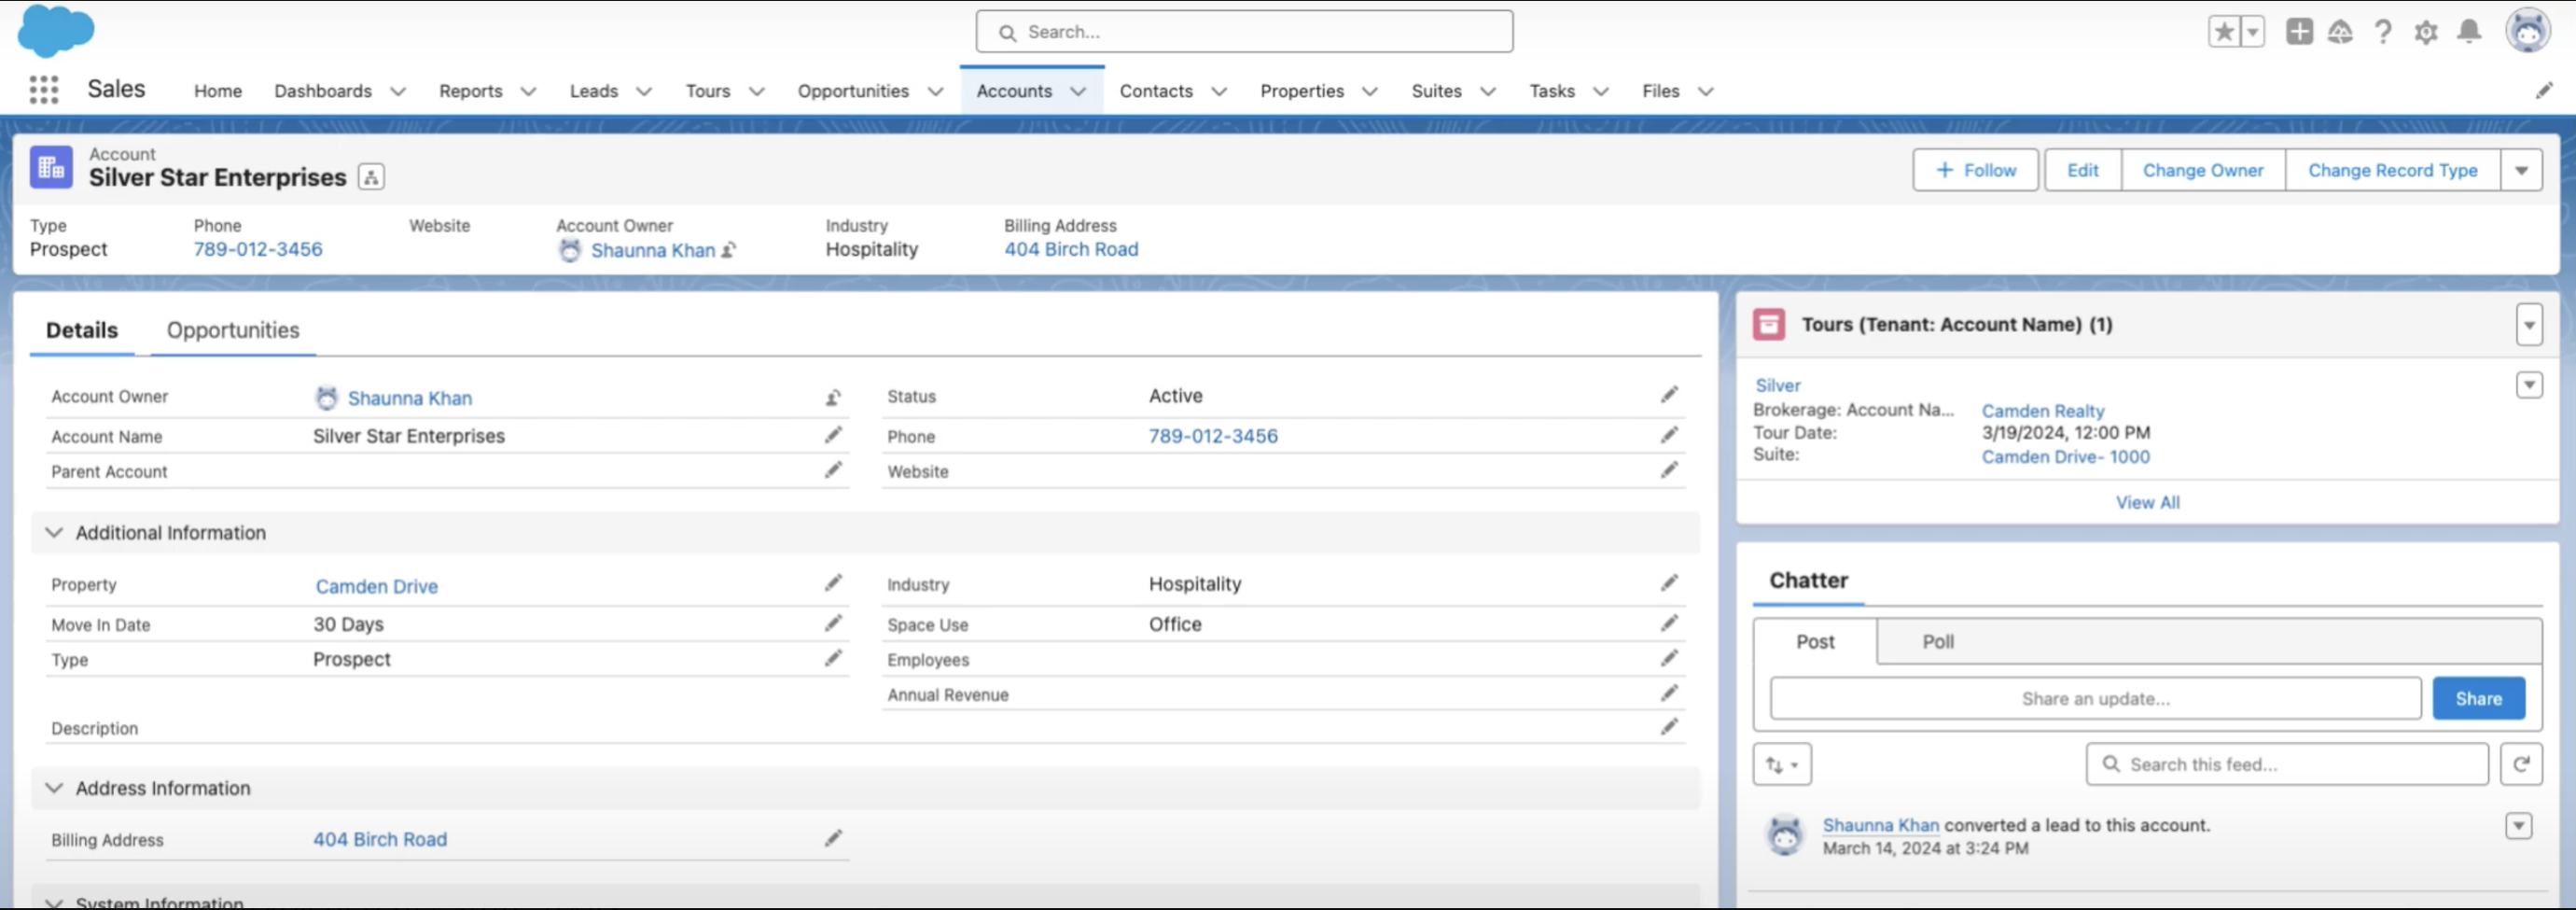
Task: Click View All tours link
Action: click(2147, 502)
